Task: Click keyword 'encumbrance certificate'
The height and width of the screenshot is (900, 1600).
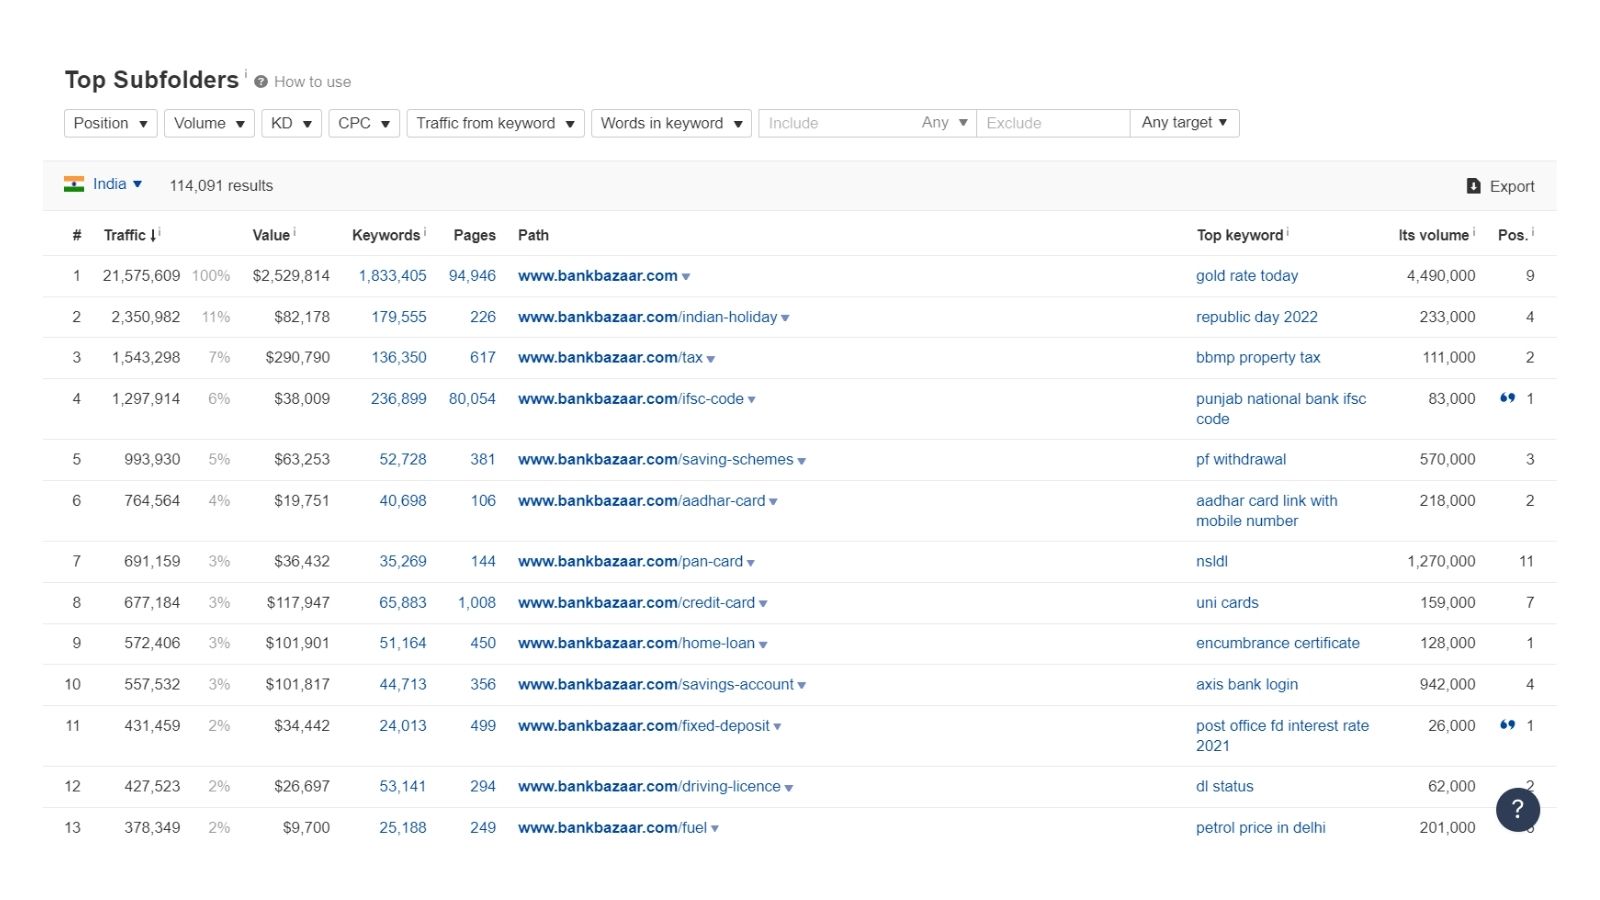Action: 1278,643
